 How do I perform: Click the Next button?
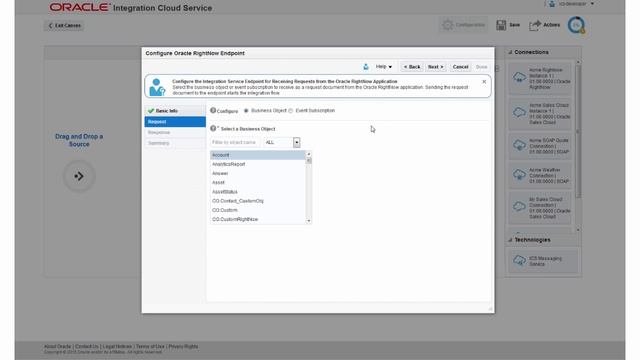(x=436, y=67)
